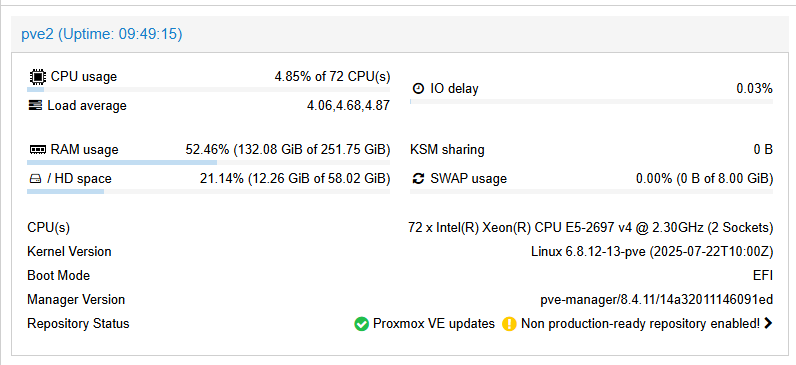Click the yellow repository warning icon
Screen dimensions: 796x365
click(509, 323)
